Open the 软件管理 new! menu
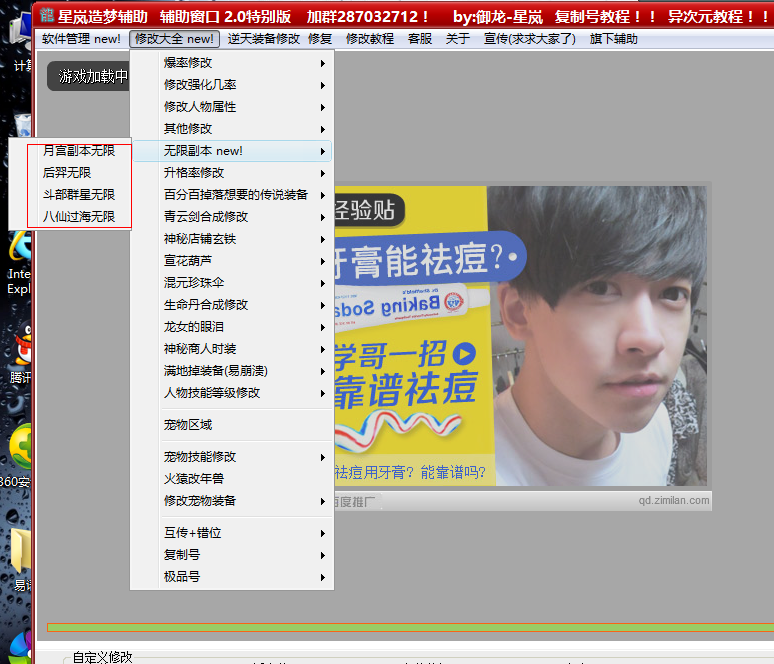This screenshot has width=774, height=664. pos(81,39)
